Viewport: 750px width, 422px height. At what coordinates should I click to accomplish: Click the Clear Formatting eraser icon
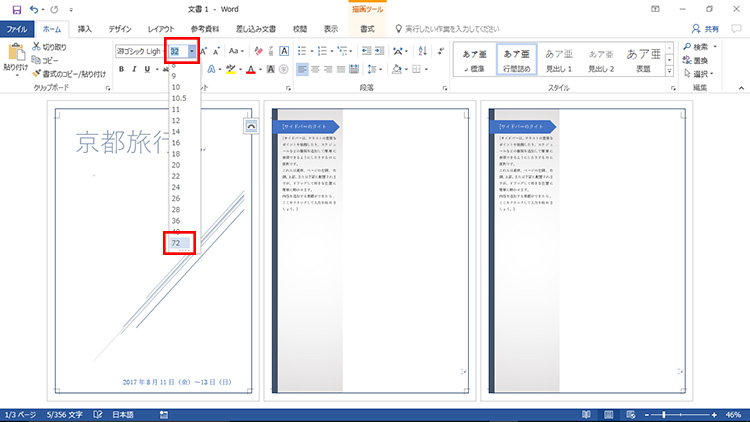click(260, 50)
